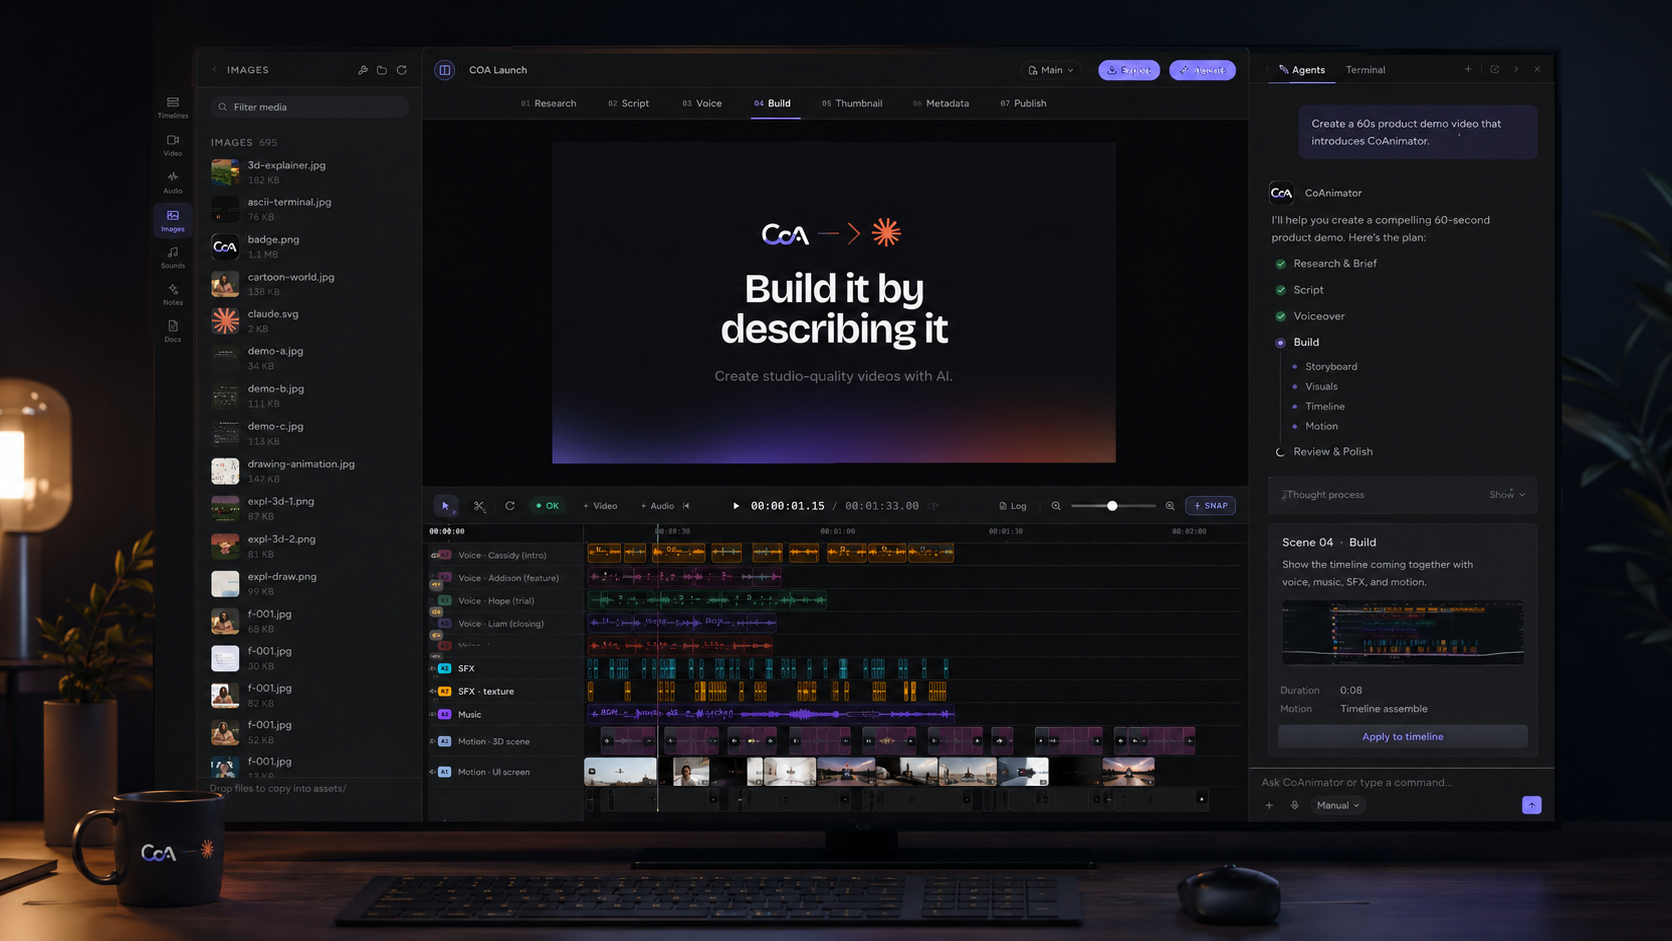Open the Notes section in the sidebar
The width and height of the screenshot is (1672, 941).
(172, 294)
